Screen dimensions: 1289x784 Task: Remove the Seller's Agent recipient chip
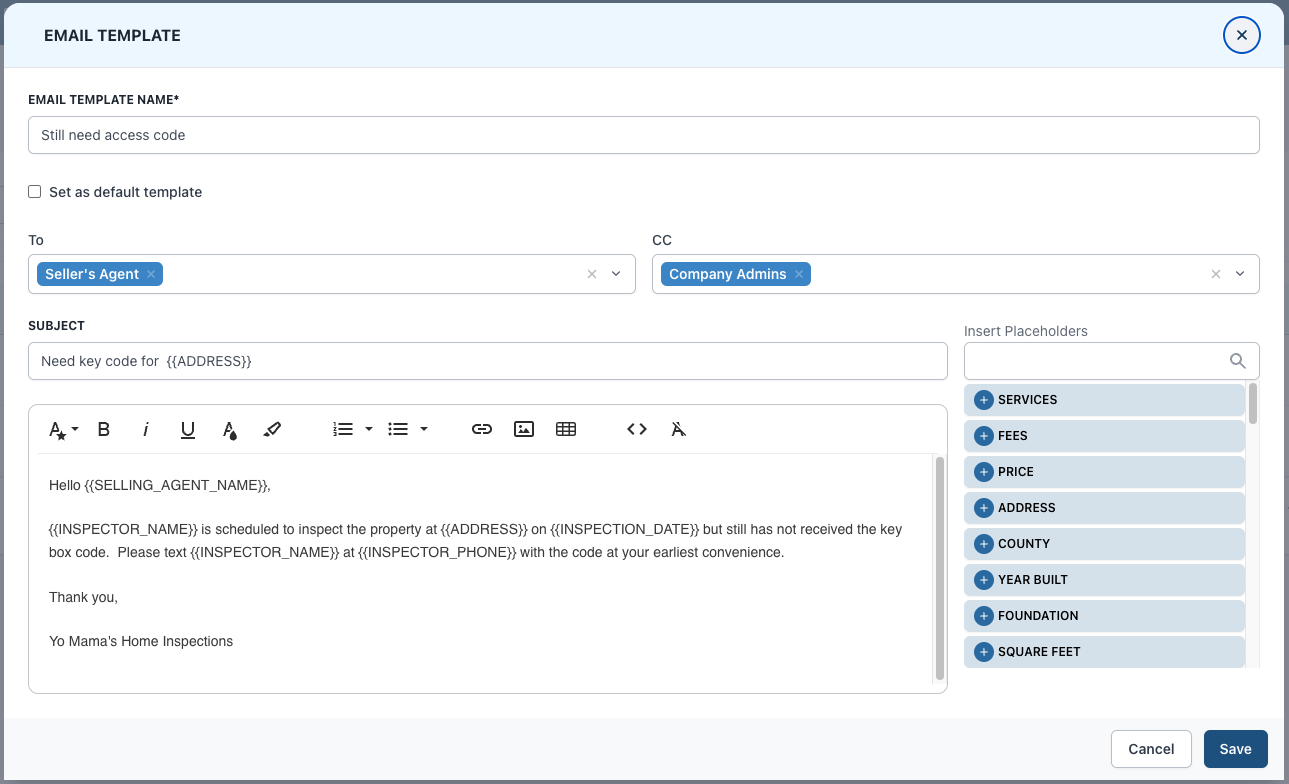click(x=151, y=273)
